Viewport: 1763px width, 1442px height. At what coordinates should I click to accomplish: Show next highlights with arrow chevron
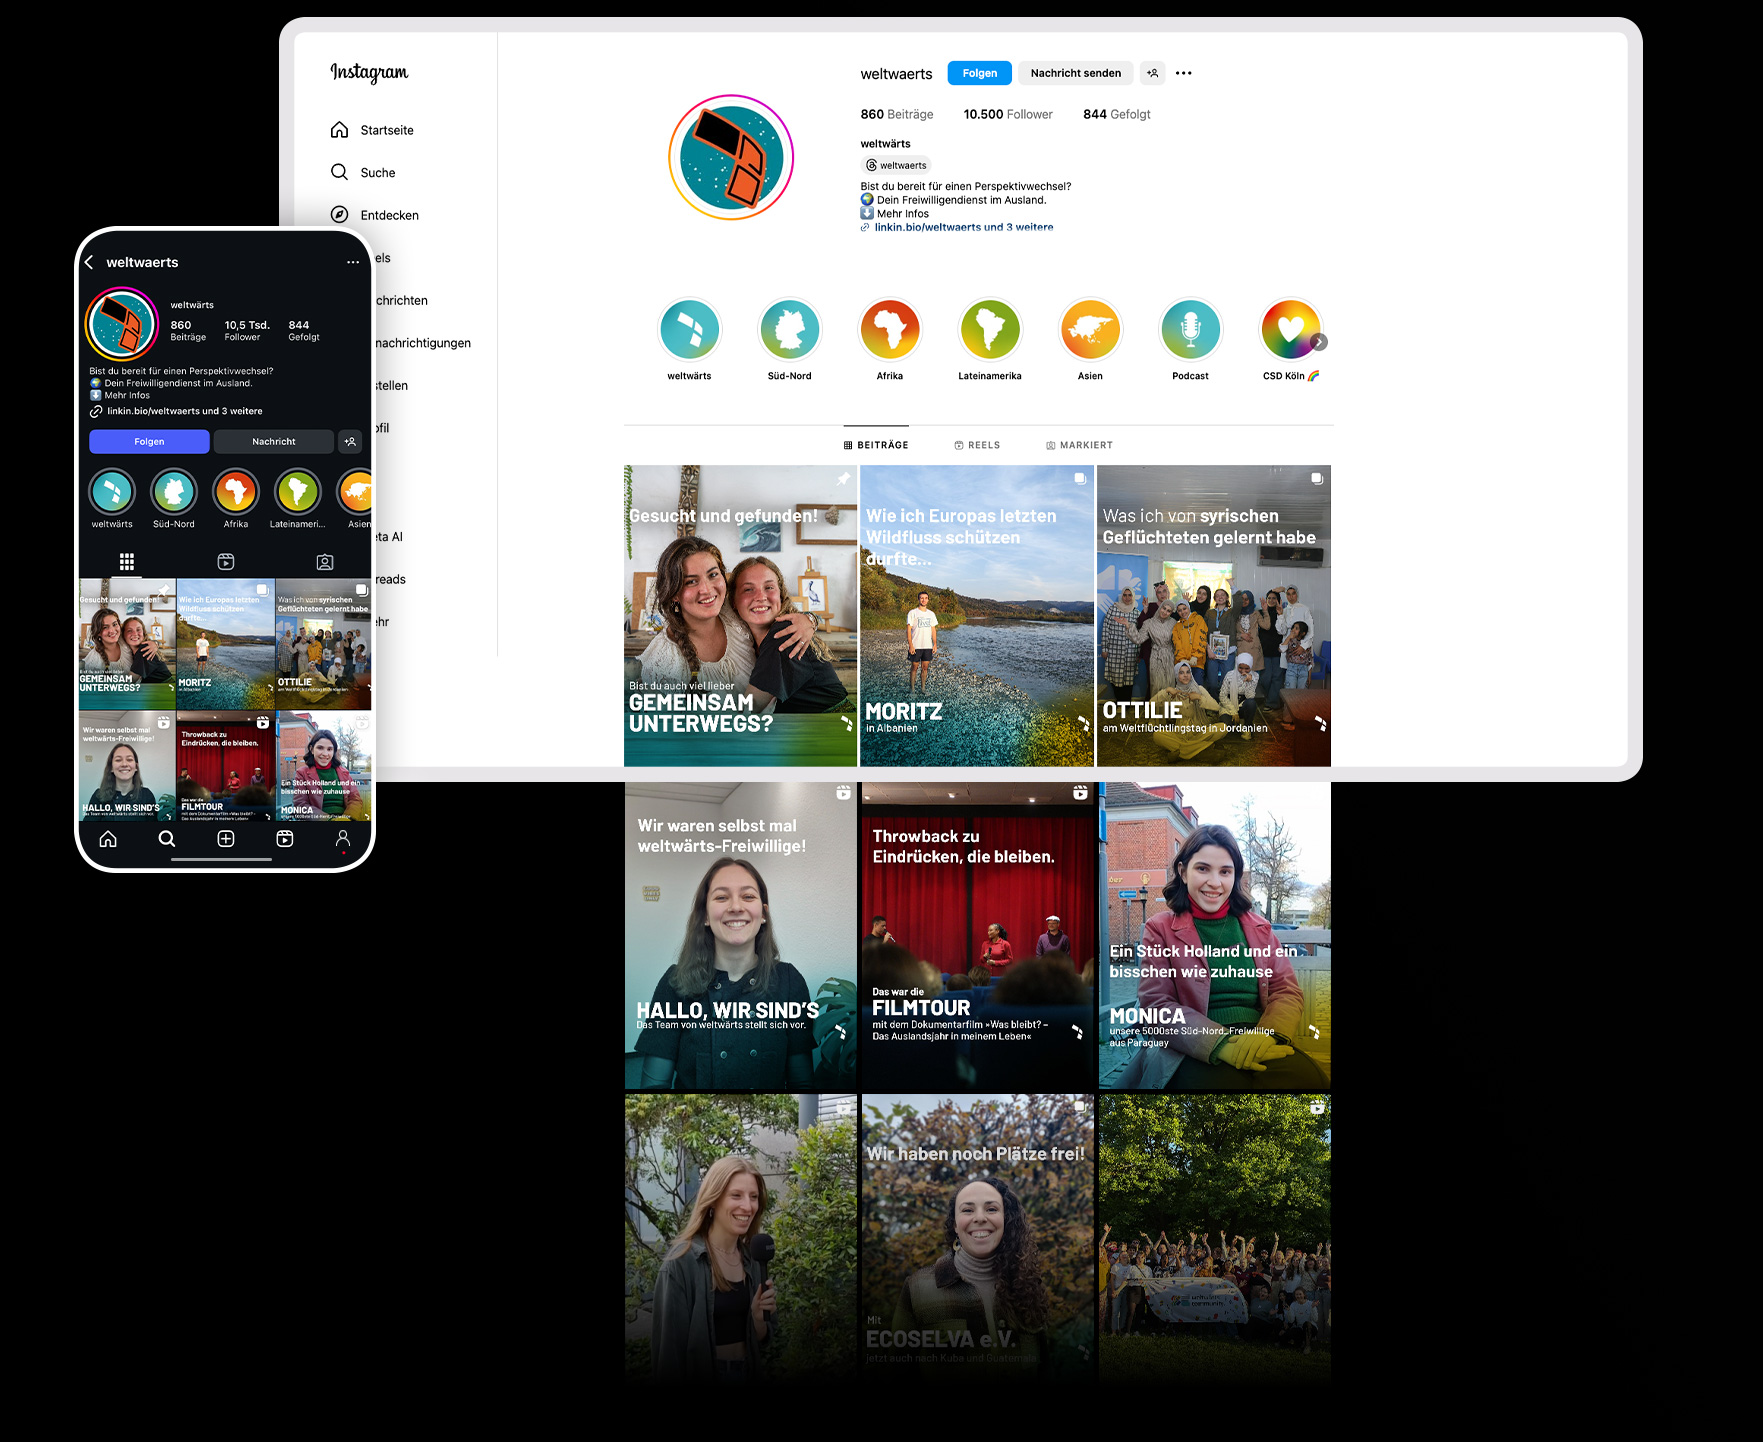pos(1319,342)
